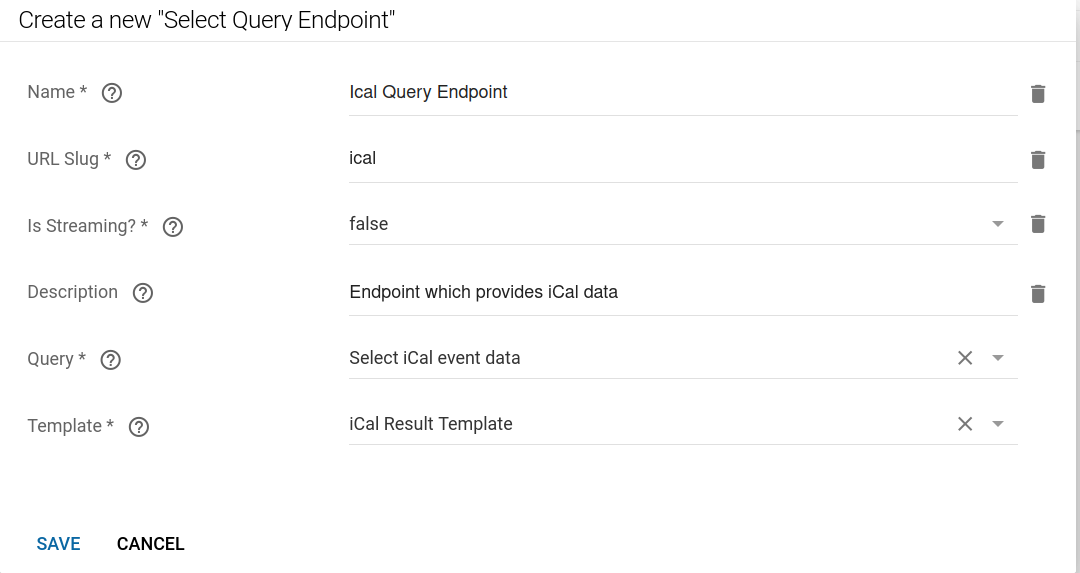This screenshot has height=573, width=1080.
Task: Click the help icon next to Name
Action: pyautogui.click(x=113, y=93)
